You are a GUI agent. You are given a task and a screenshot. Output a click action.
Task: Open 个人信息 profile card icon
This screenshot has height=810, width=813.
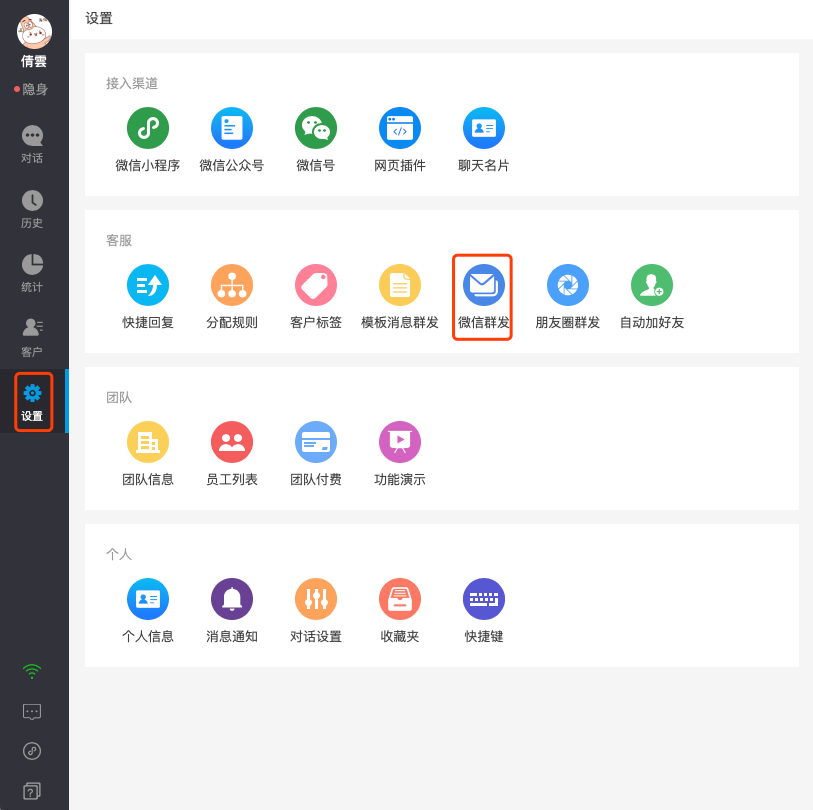[148, 599]
